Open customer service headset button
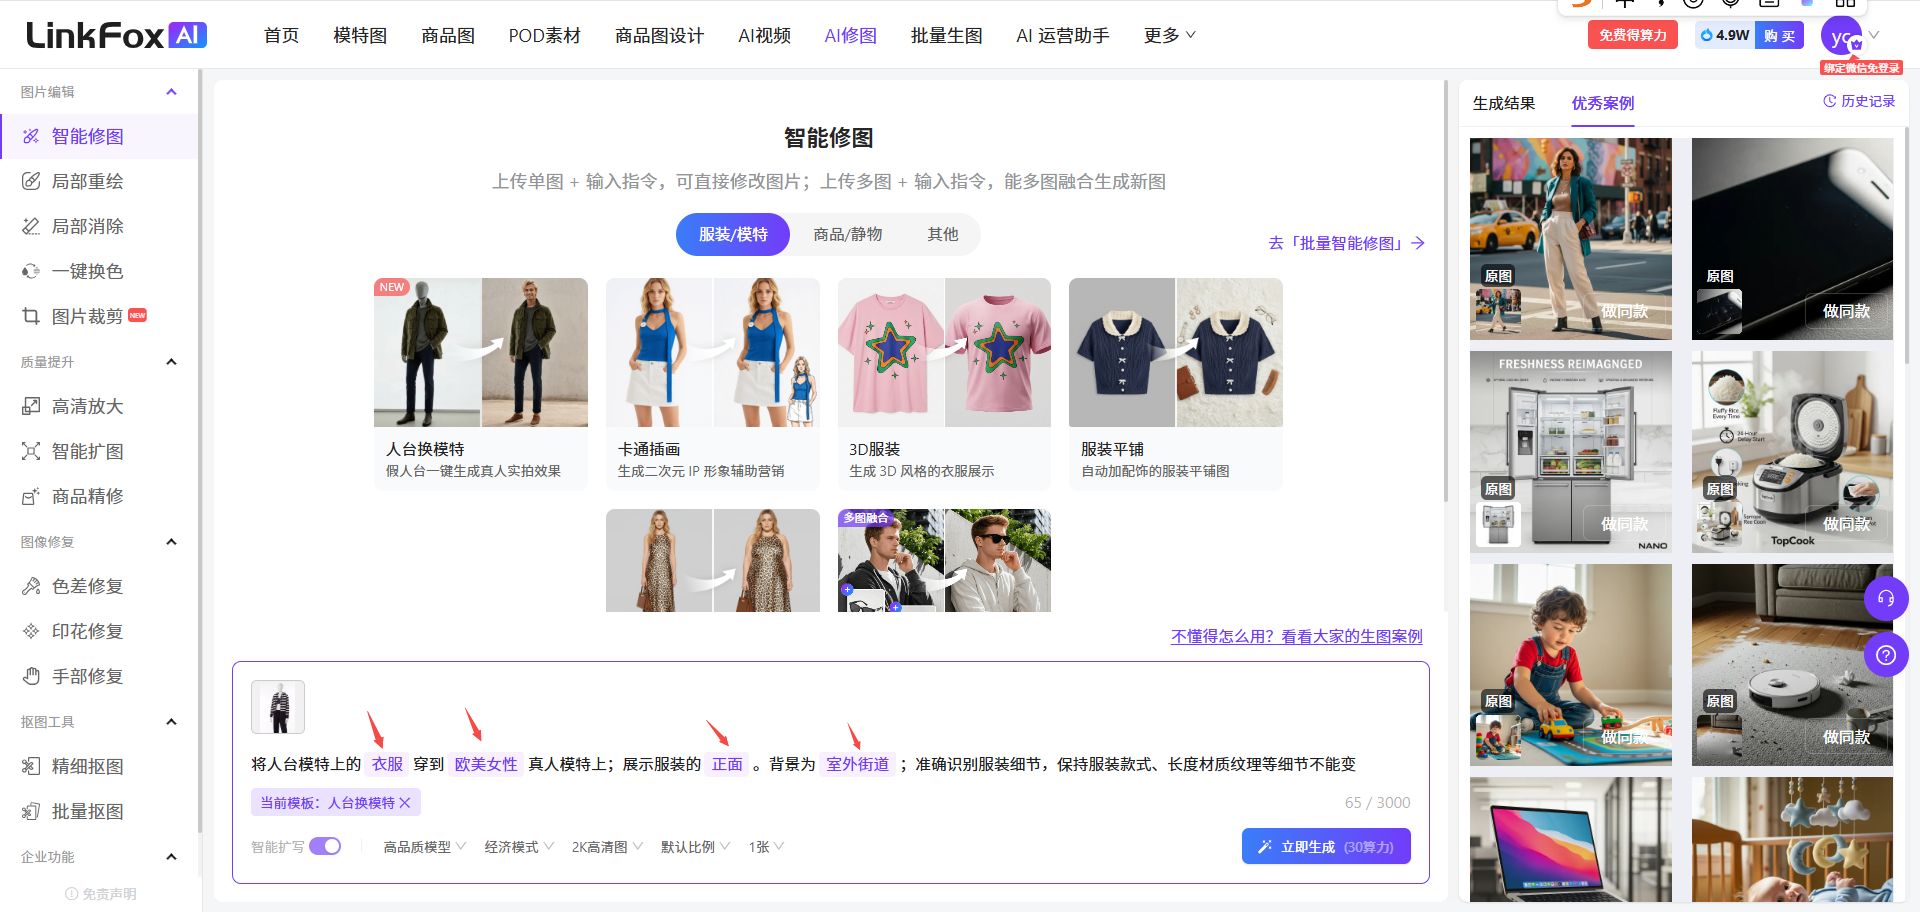This screenshot has height=912, width=1920. (x=1886, y=599)
